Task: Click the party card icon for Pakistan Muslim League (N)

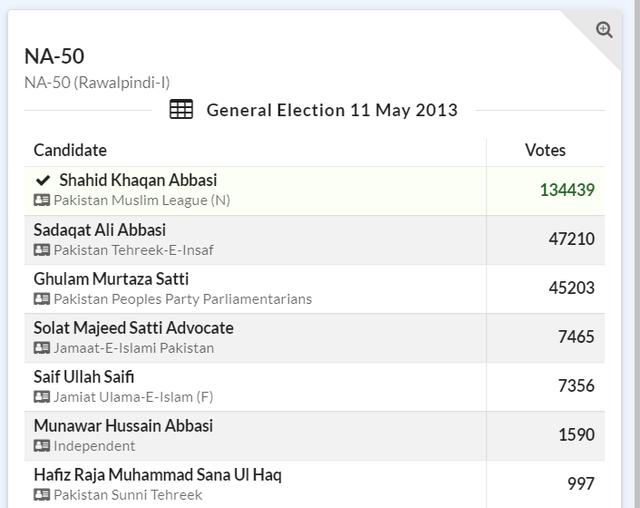Action: pos(42,201)
